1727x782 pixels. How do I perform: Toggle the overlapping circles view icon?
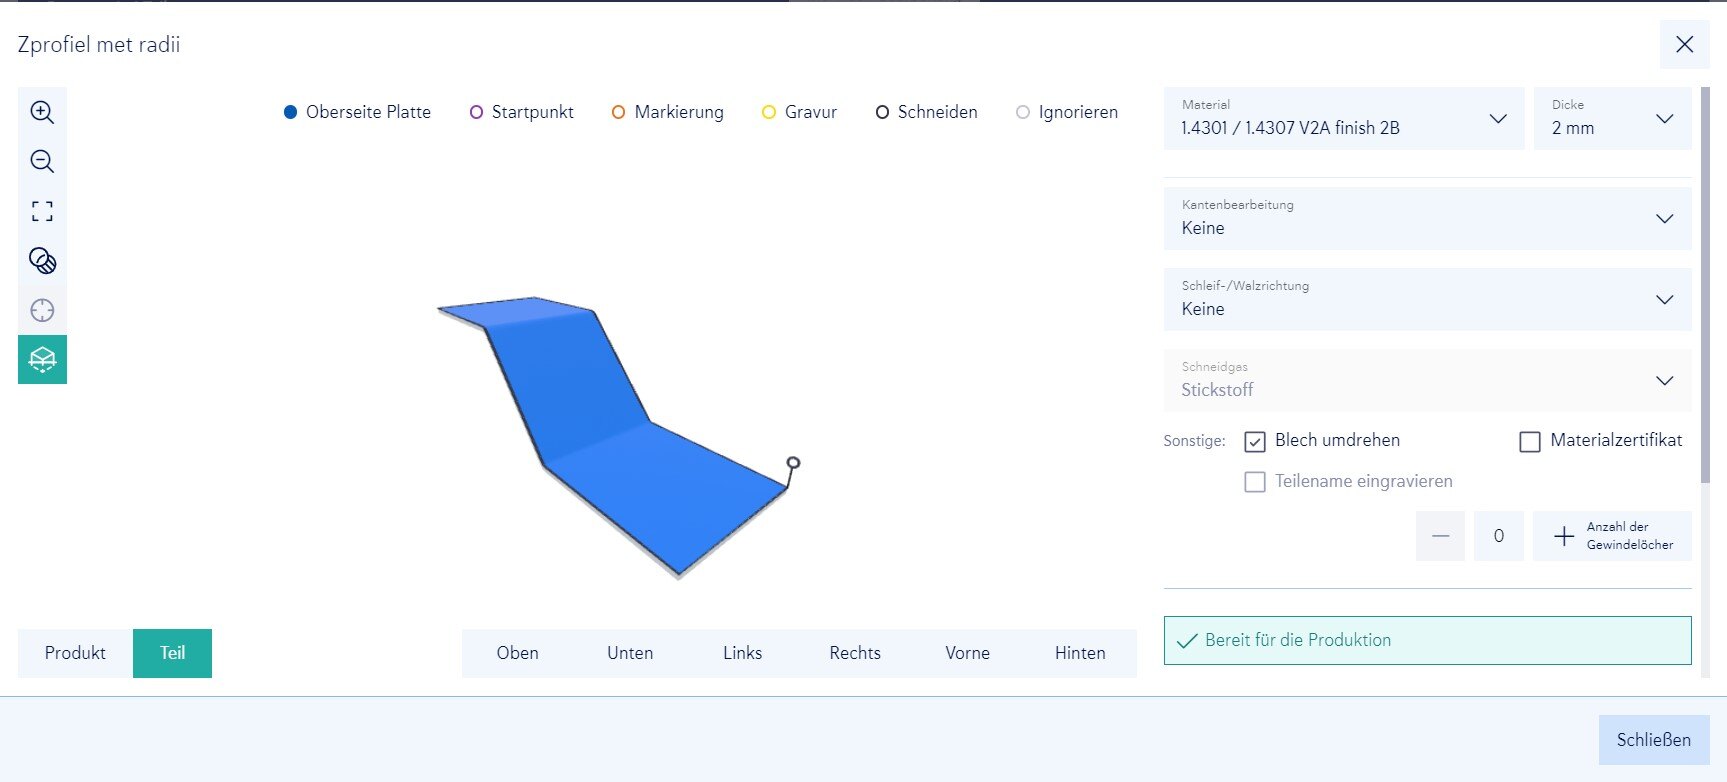[42, 261]
